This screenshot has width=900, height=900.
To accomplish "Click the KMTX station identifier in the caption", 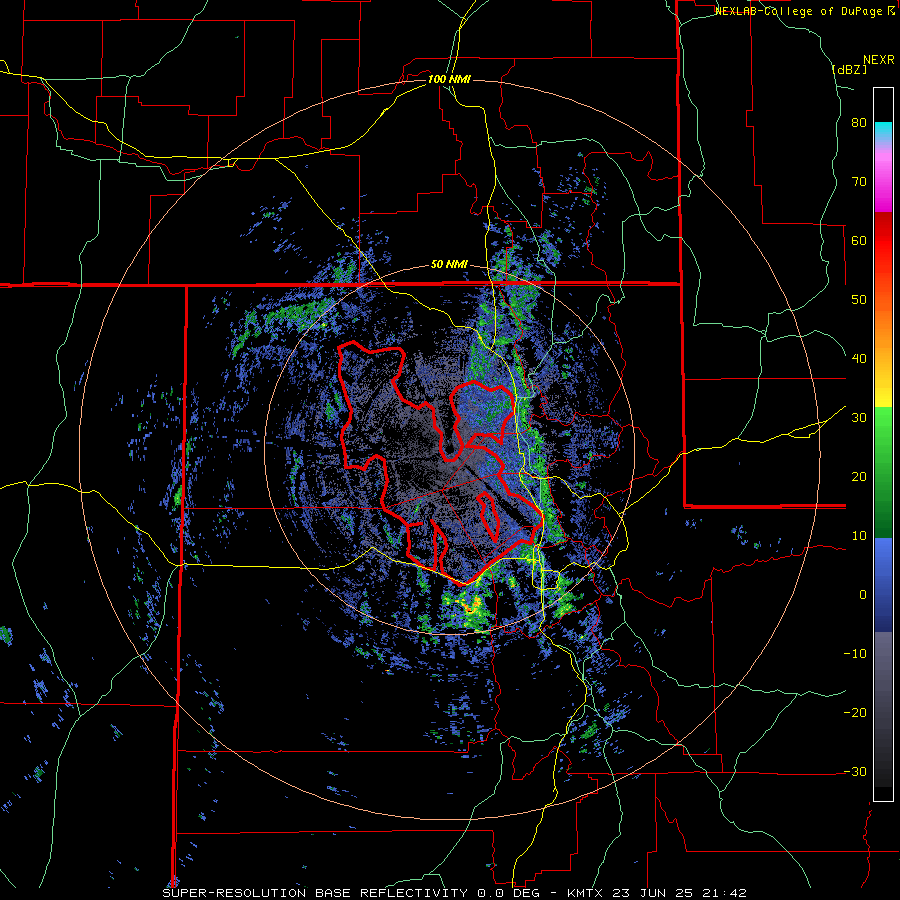I will pyautogui.click(x=585, y=893).
